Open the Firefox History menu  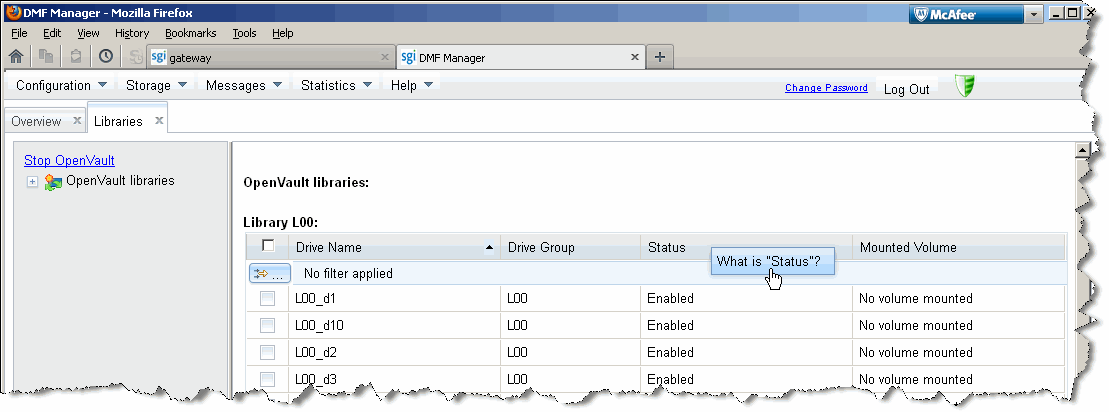pos(132,33)
